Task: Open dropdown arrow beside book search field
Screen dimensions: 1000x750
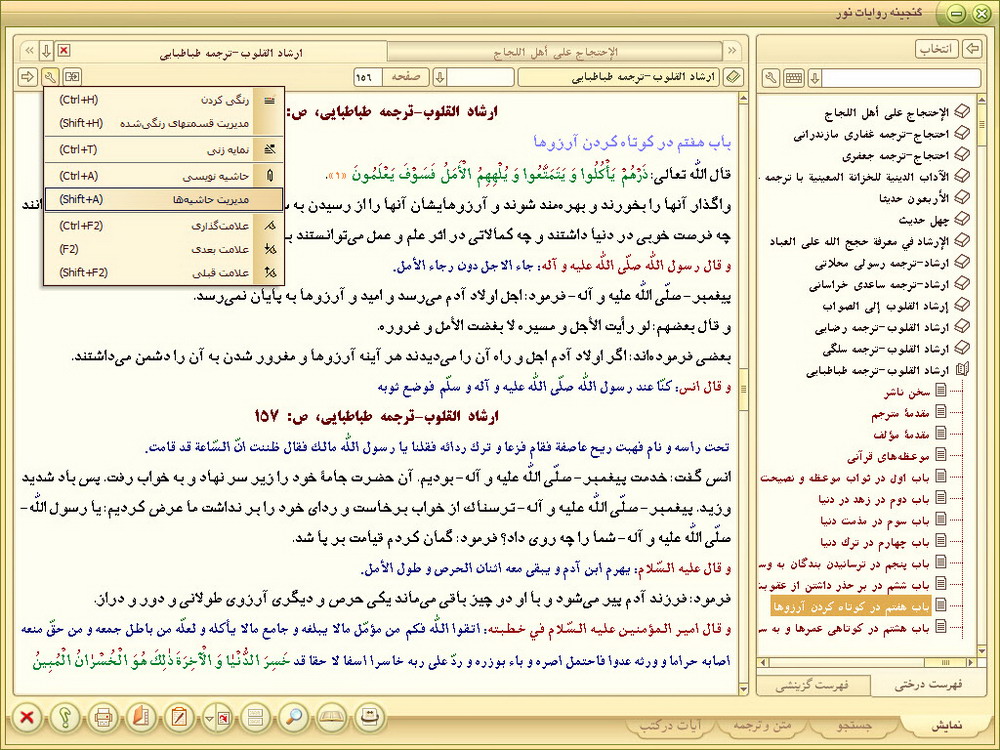Action: coord(814,78)
